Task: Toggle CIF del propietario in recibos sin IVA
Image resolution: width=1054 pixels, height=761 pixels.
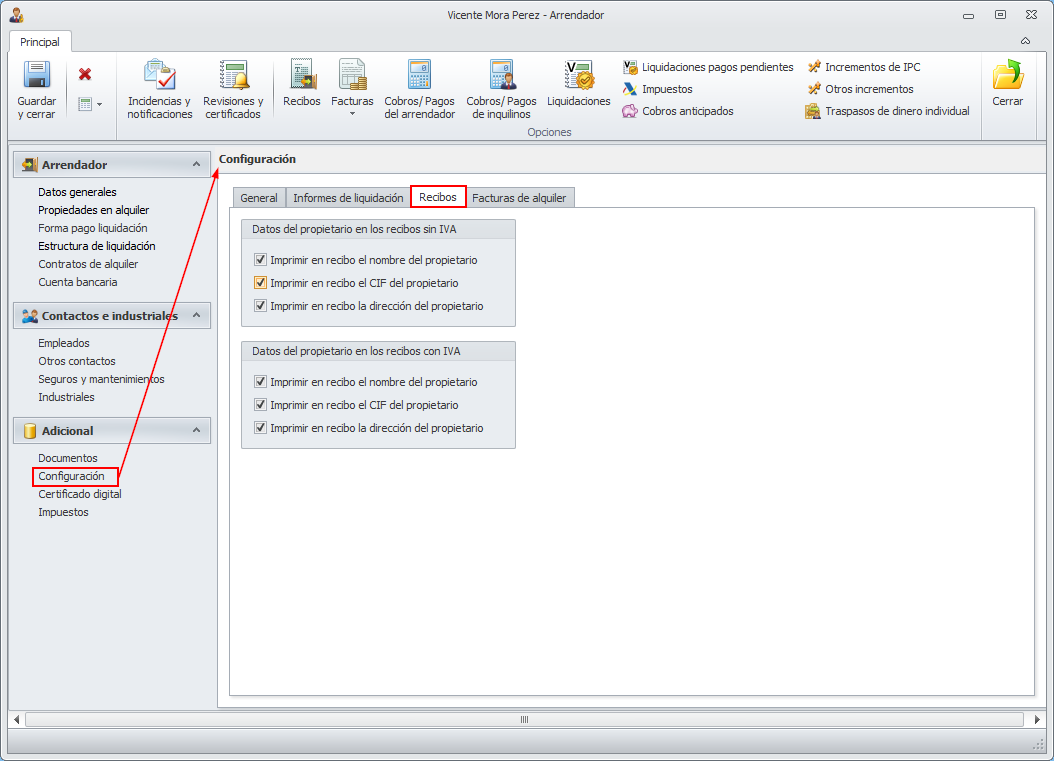Action: click(260, 282)
